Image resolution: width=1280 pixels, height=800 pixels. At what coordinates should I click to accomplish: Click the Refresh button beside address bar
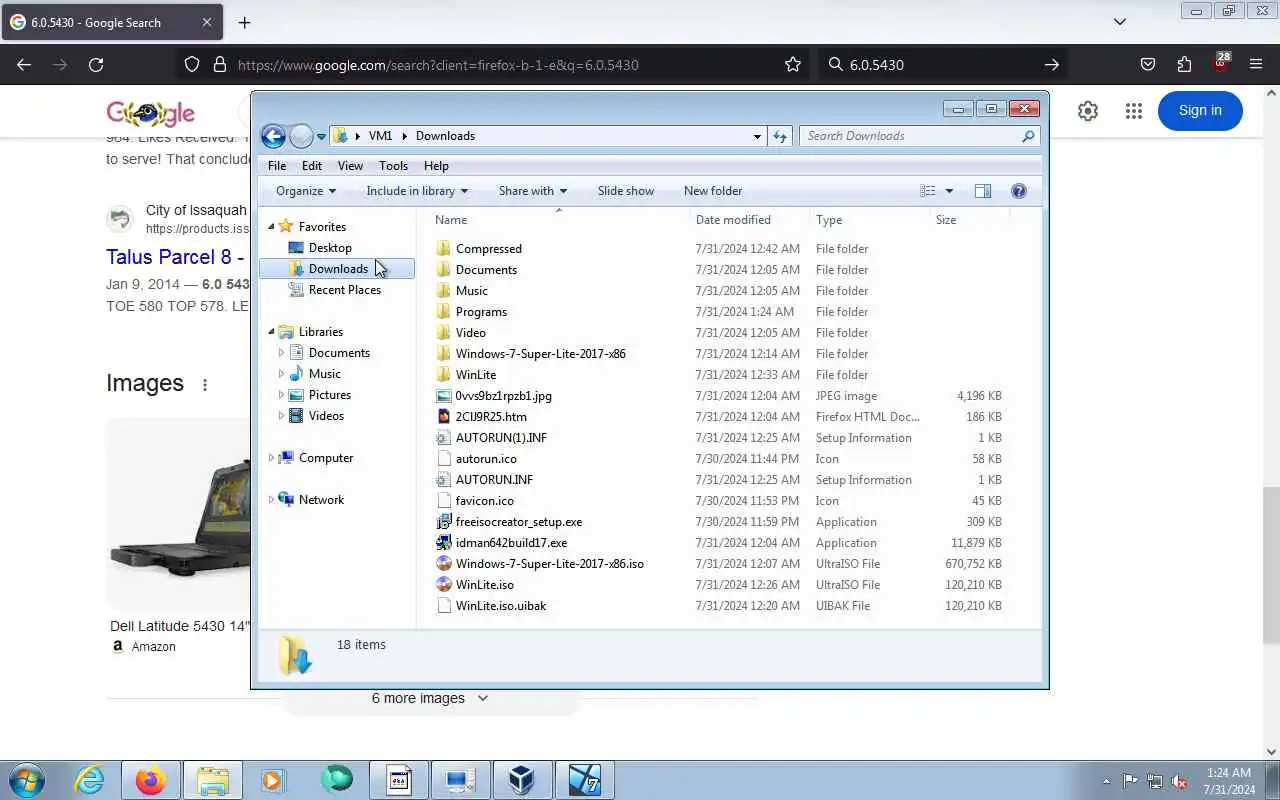pyautogui.click(x=780, y=136)
